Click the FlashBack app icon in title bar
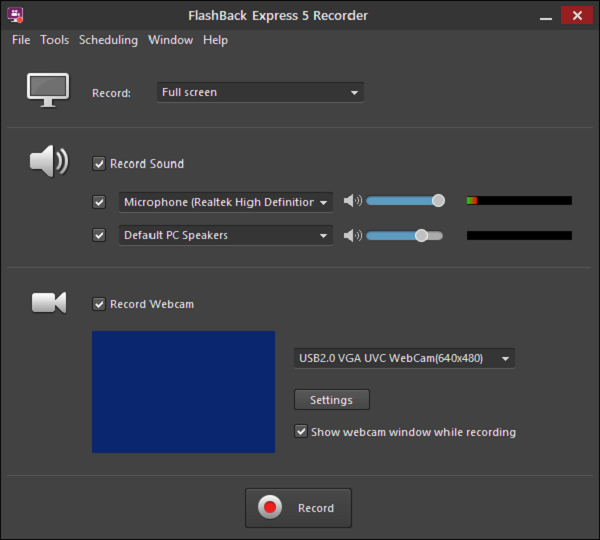Viewport: 600px width, 540px height. coord(16,15)
